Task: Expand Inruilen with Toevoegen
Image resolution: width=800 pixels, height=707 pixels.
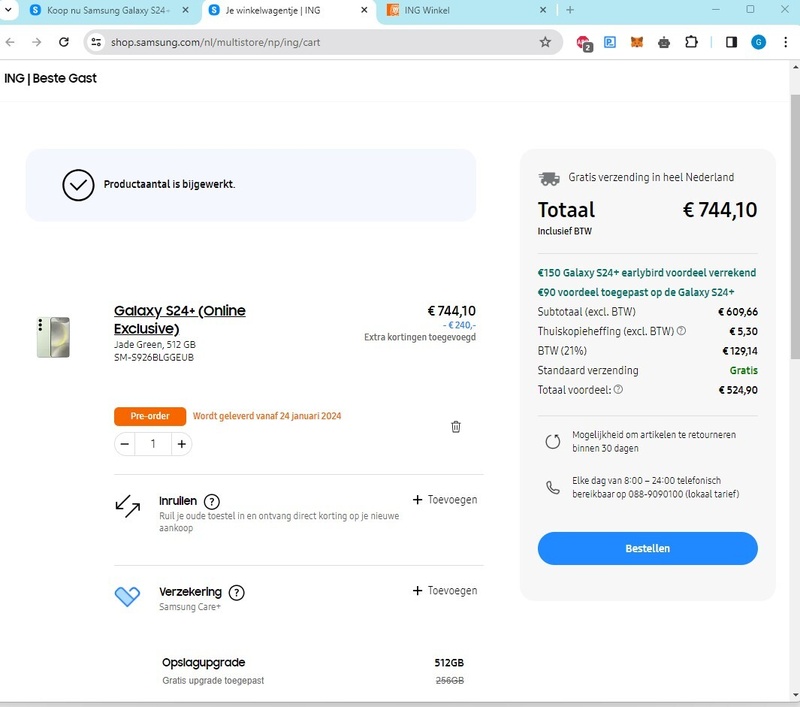Action: [x=445, y=500]
